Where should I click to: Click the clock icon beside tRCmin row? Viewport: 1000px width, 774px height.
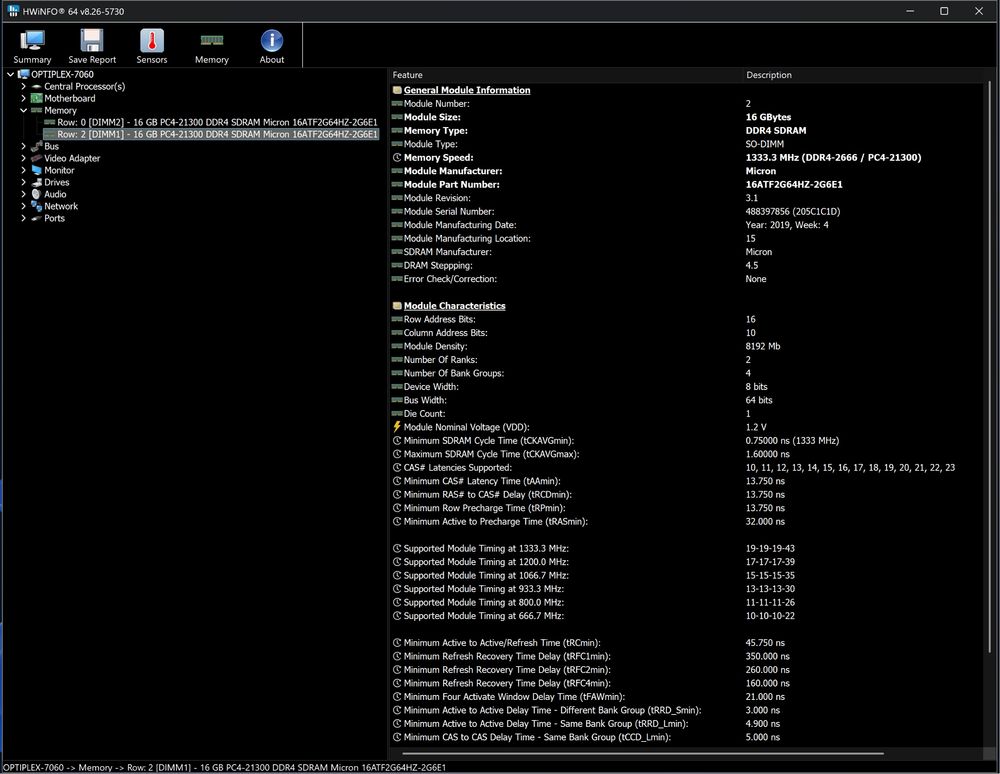(397, 643)
